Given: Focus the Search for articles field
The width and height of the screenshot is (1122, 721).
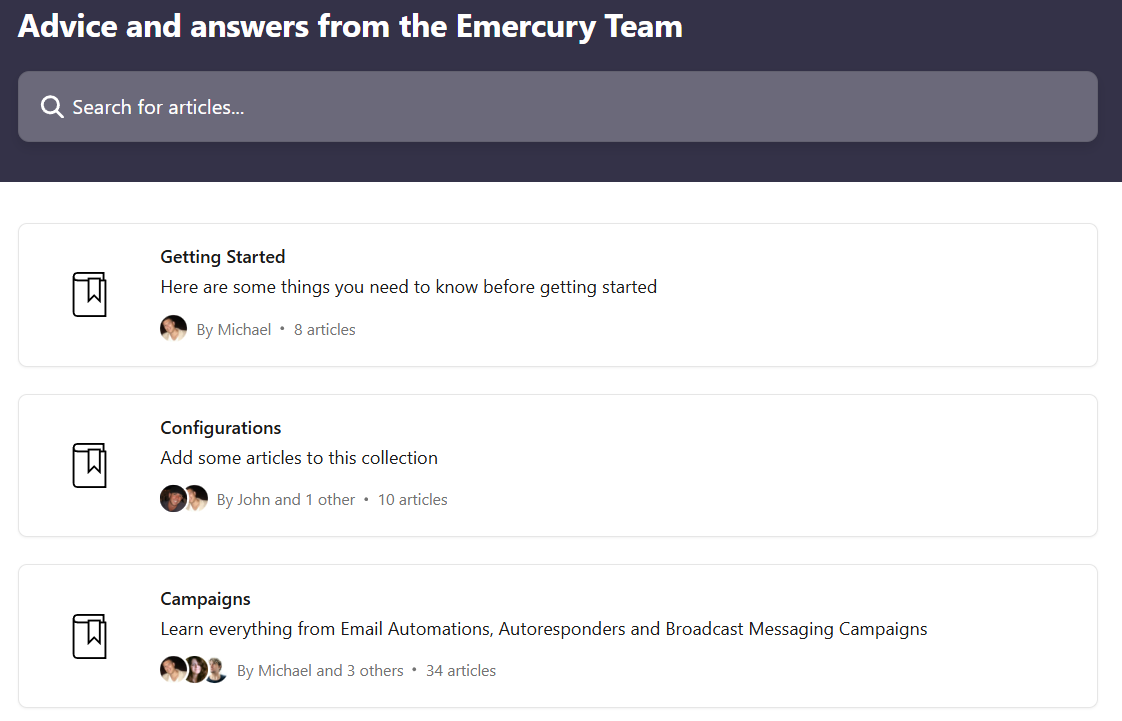Looking at the screenshot, I should [570, 107].
